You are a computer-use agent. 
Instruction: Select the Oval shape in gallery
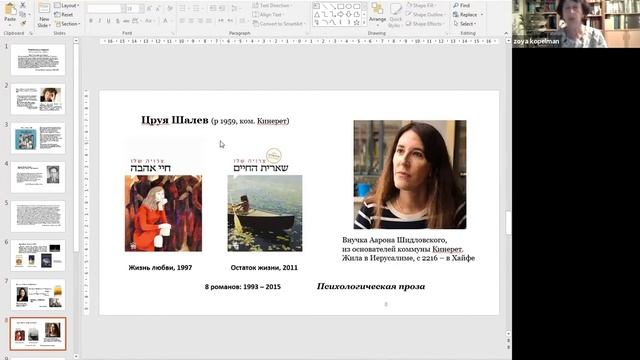click(349, 6)
